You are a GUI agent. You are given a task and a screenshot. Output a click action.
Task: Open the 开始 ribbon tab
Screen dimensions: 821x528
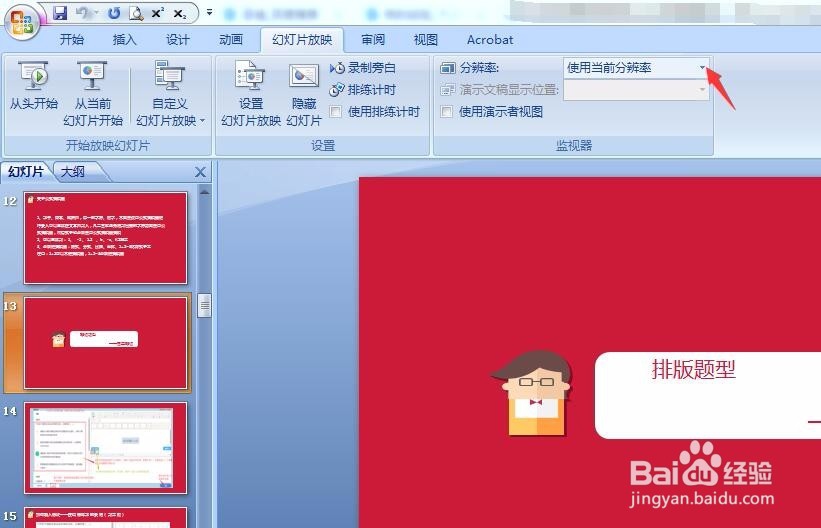coord(72,40)
